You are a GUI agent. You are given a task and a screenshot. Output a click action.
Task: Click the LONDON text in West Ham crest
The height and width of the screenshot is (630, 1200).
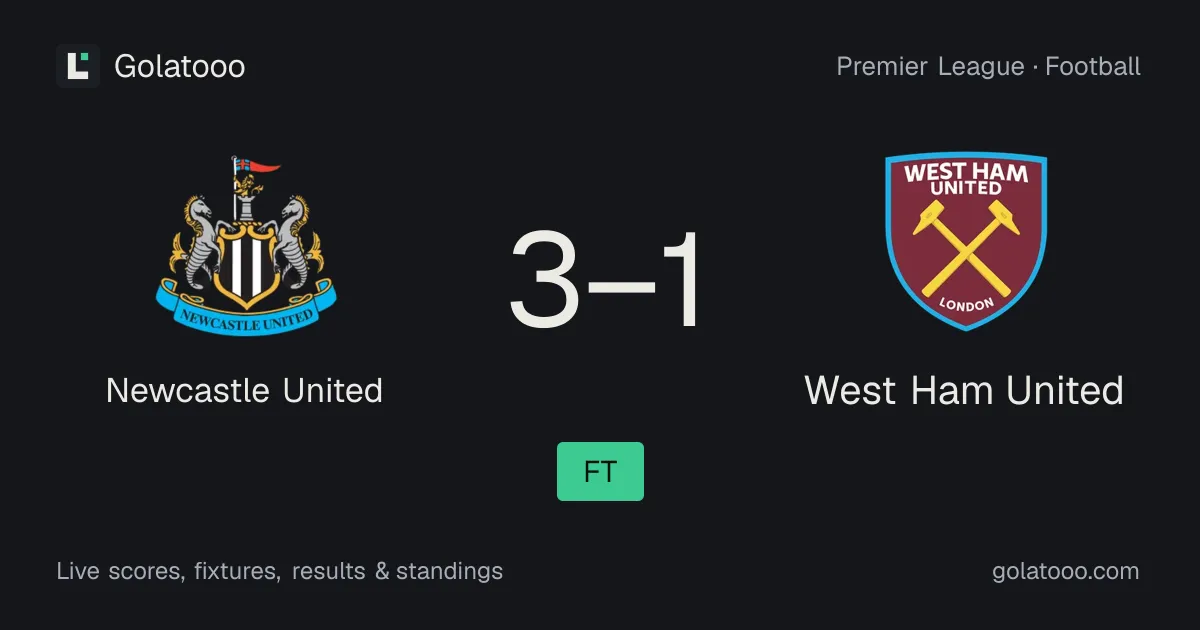966,303
